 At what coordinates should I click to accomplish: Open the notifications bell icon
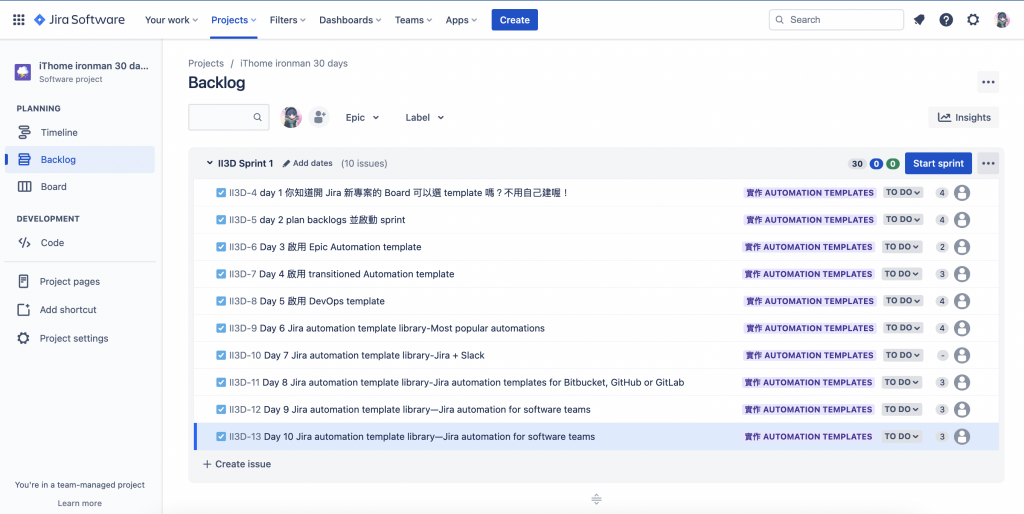919,20
